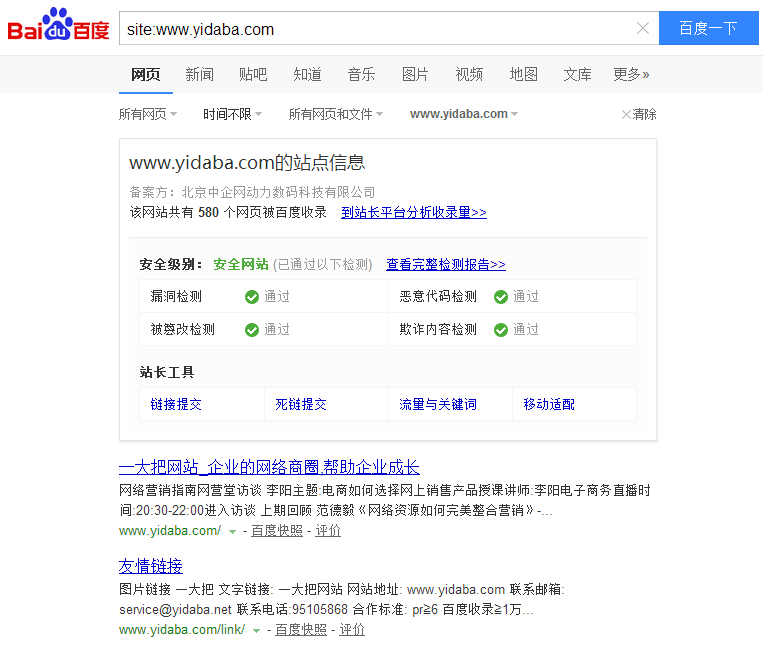Switch to the 新闻 tab
Image resolution: width=763 pixels, height=645 pixels.
200,74
